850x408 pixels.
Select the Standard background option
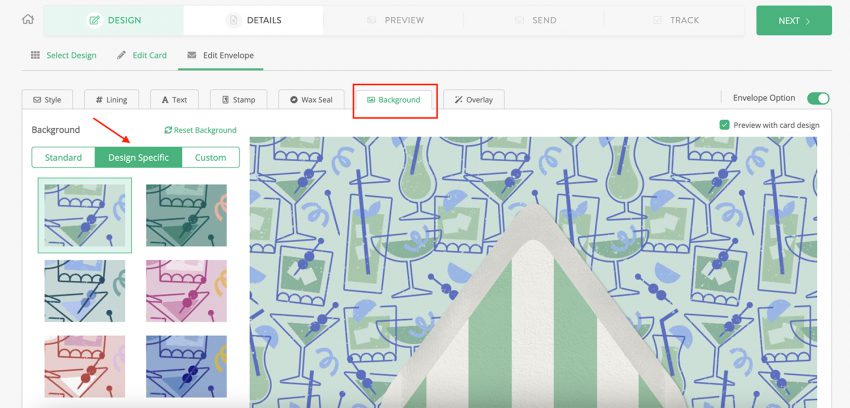pyautogui.click(x=63, y=157)
